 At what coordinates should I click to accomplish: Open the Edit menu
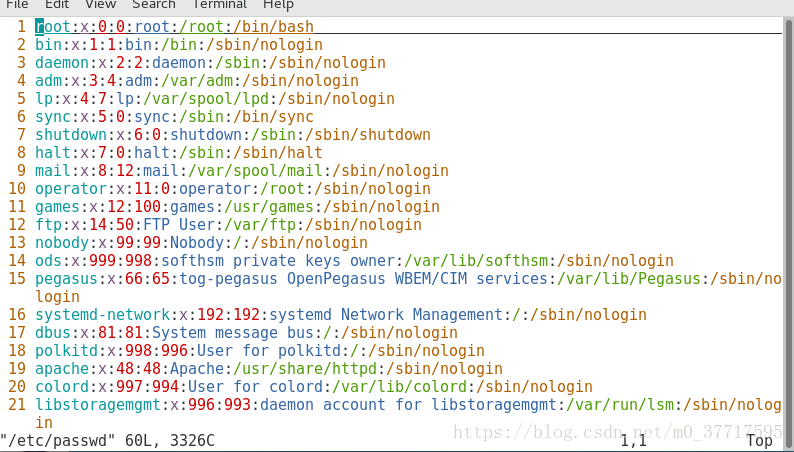[x=57, y=5]
